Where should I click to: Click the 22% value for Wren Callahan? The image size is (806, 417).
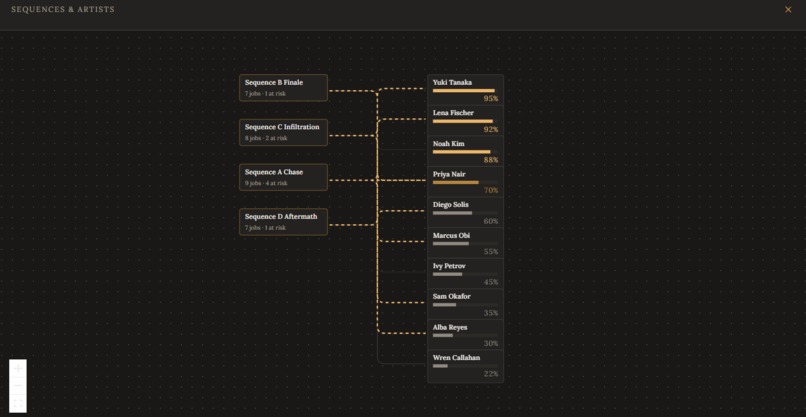490,374
